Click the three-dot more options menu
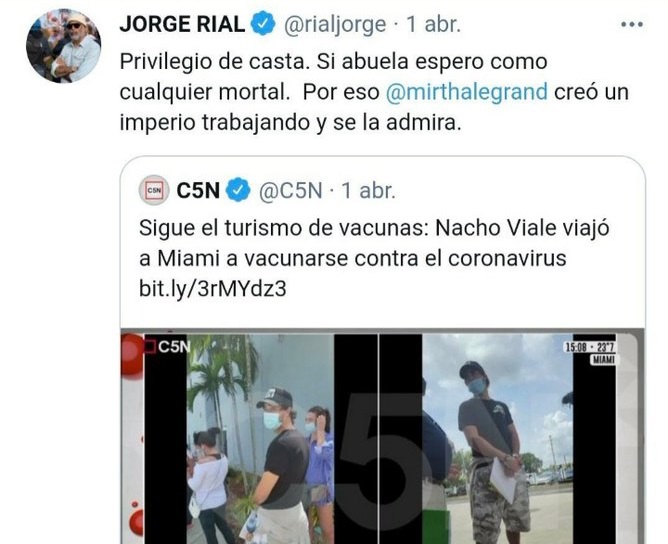668x544 pixels. [x=632, y=25]
